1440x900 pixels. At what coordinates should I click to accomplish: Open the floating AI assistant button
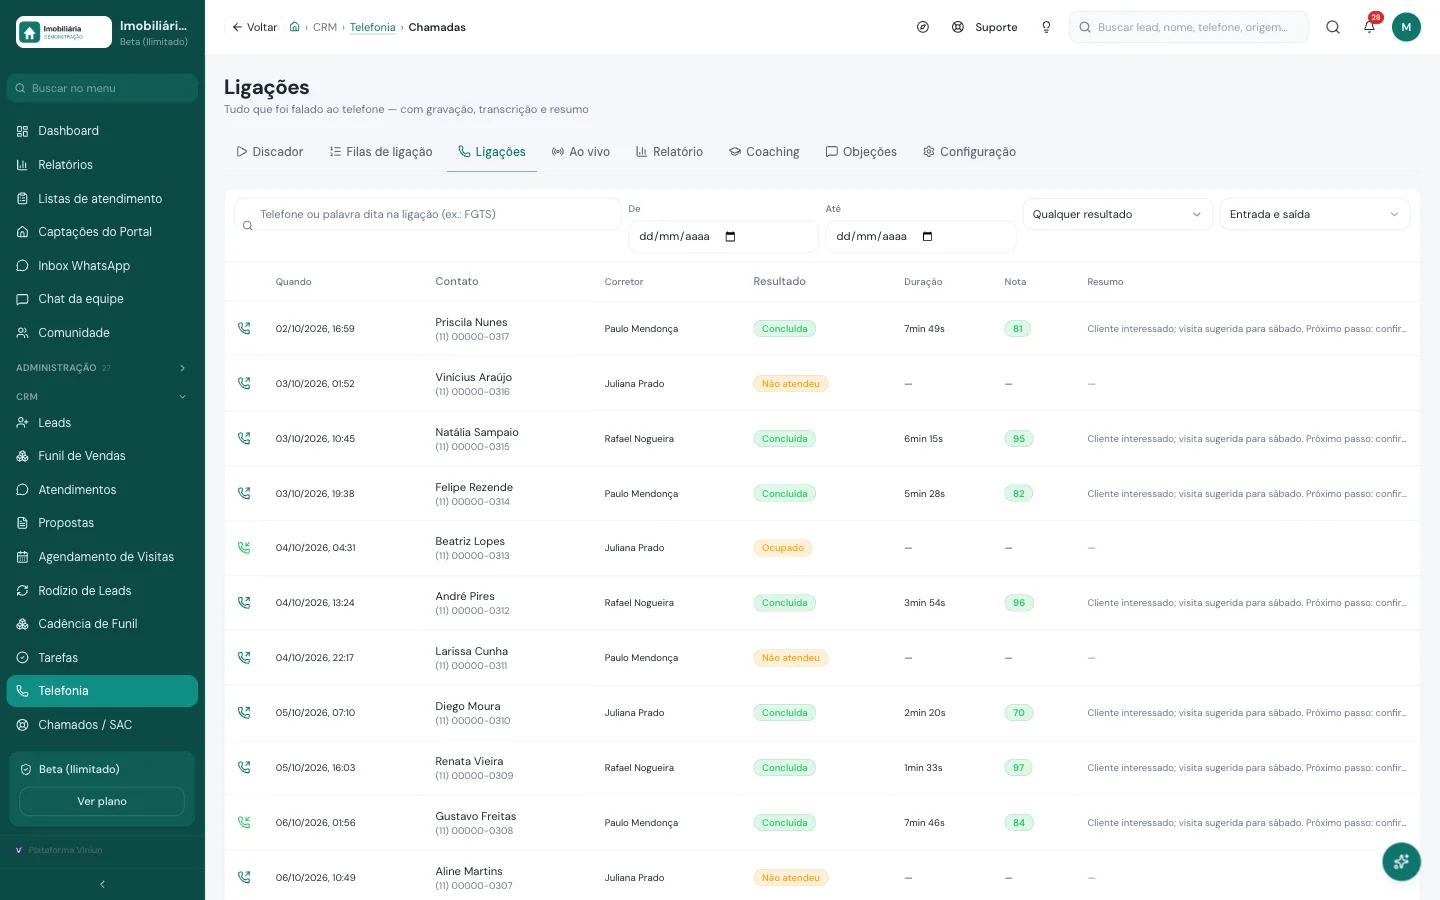click(x=1401, y=861)
